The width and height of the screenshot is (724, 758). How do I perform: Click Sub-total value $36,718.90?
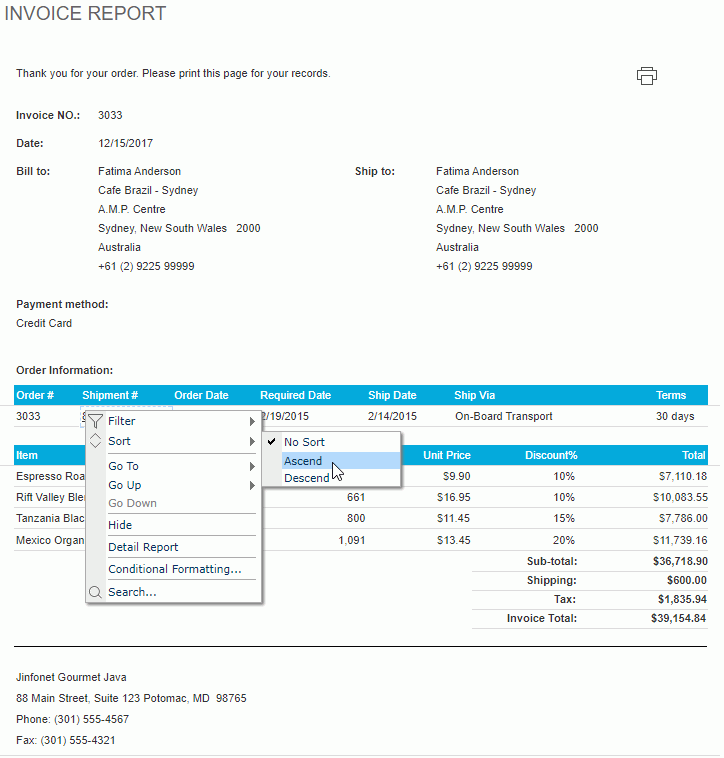click(x=680, y=561)
